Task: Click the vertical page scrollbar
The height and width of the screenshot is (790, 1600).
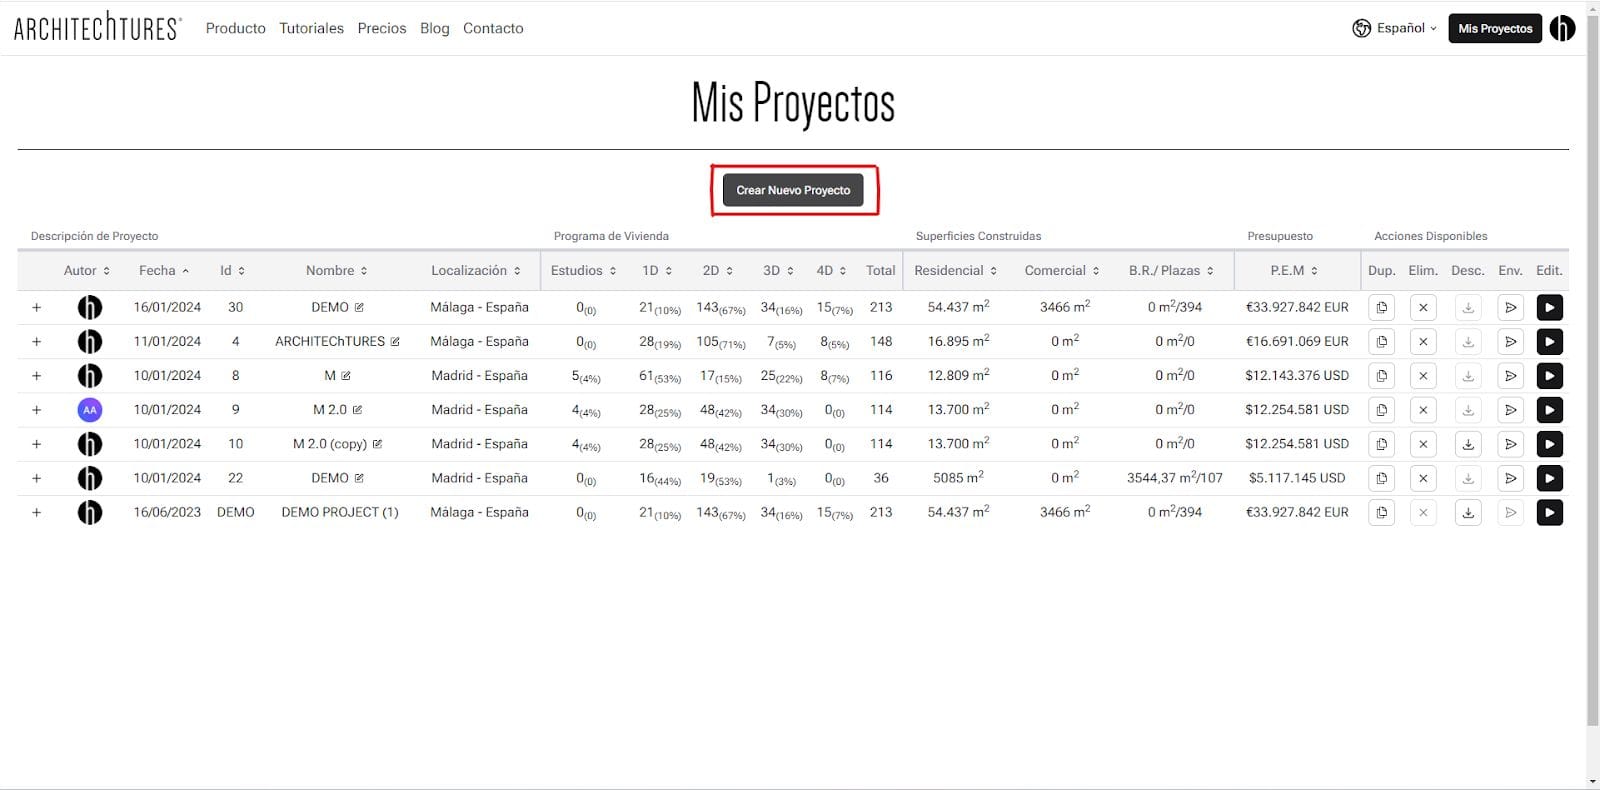Action: 1592,380
